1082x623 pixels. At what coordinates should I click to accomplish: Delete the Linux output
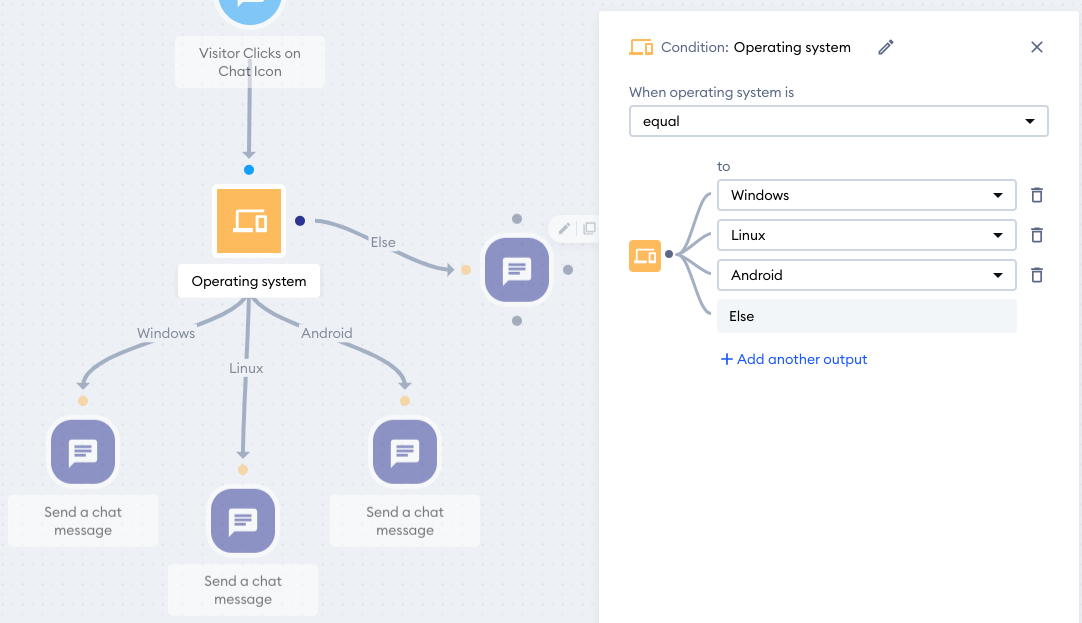[1036, 235]
